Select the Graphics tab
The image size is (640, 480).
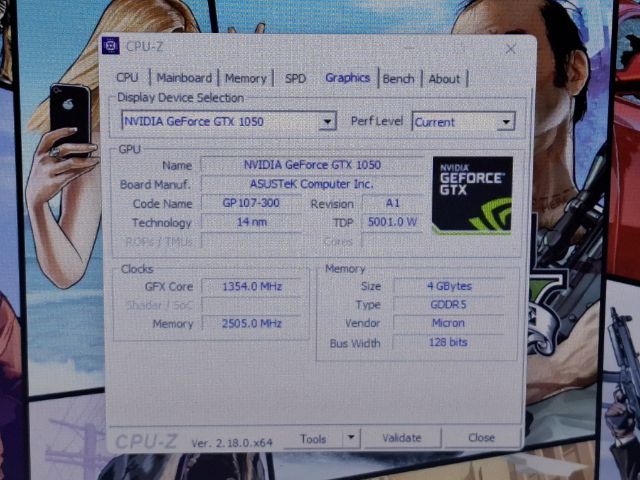(x=347, y=78)
